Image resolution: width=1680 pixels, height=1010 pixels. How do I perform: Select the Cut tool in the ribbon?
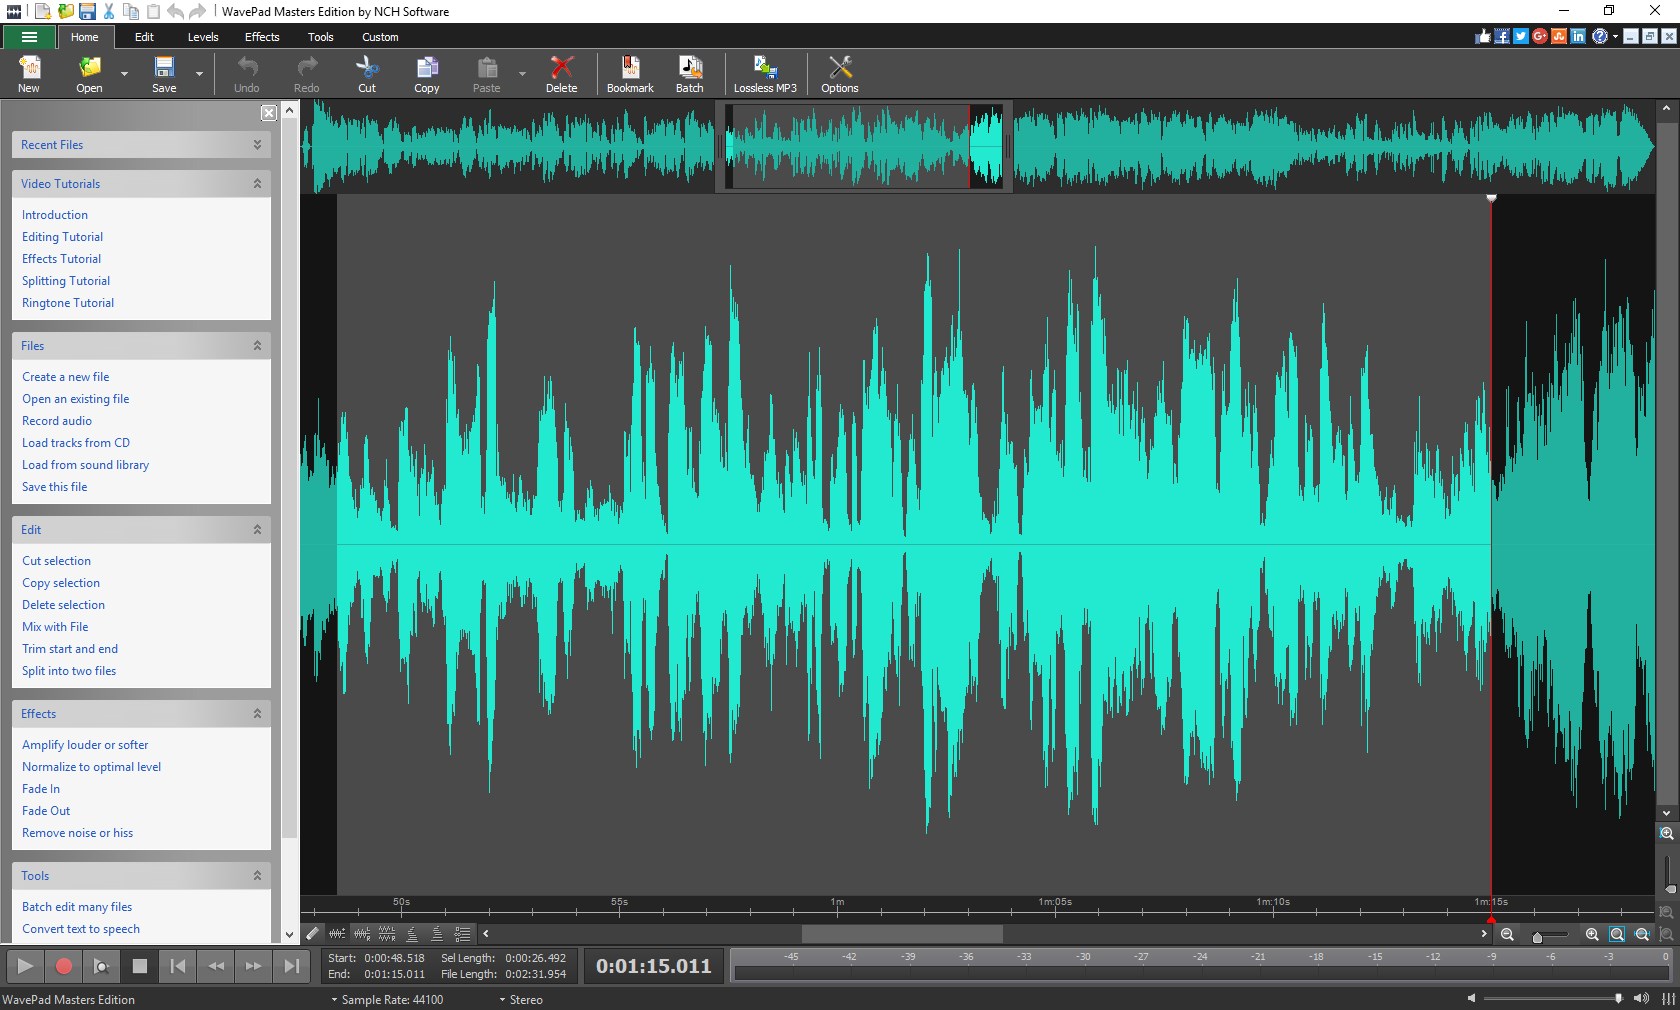coord(366,74)
